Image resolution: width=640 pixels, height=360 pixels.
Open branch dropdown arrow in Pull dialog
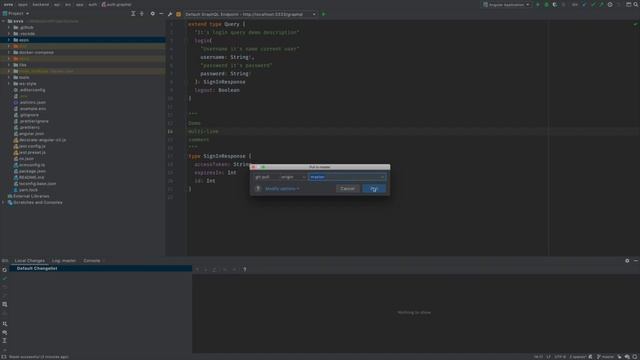(x=382, y=177)
